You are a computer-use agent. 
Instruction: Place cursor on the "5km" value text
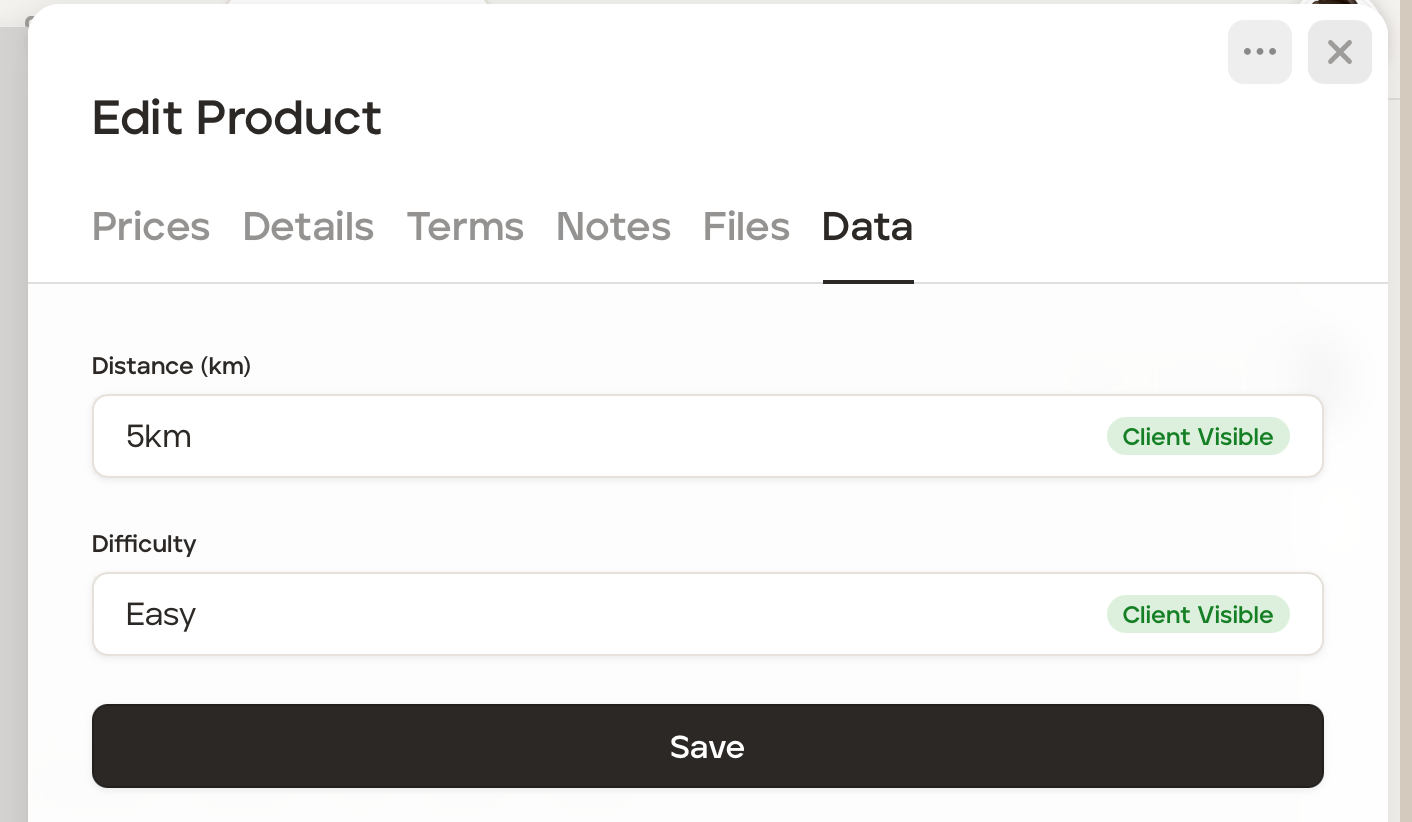(158, 437)
